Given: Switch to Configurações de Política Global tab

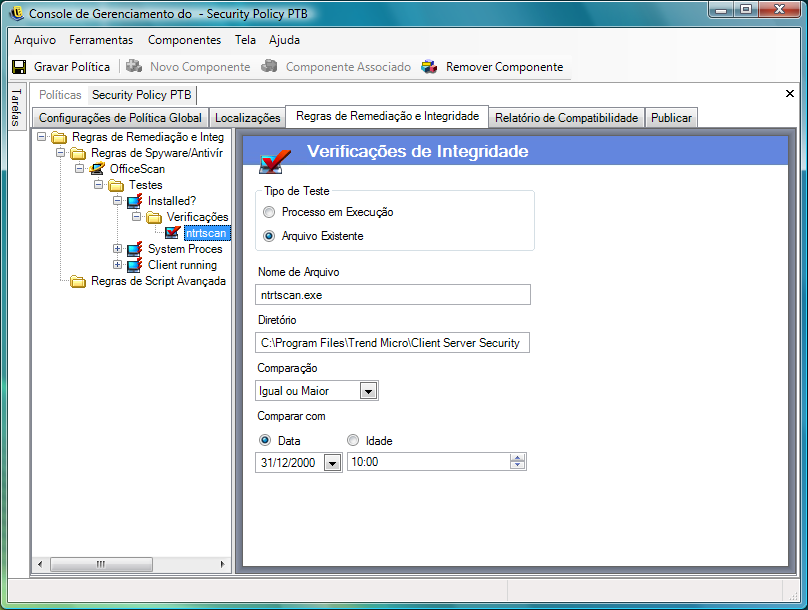Looking at the screenshot, I should click(120, 118).
